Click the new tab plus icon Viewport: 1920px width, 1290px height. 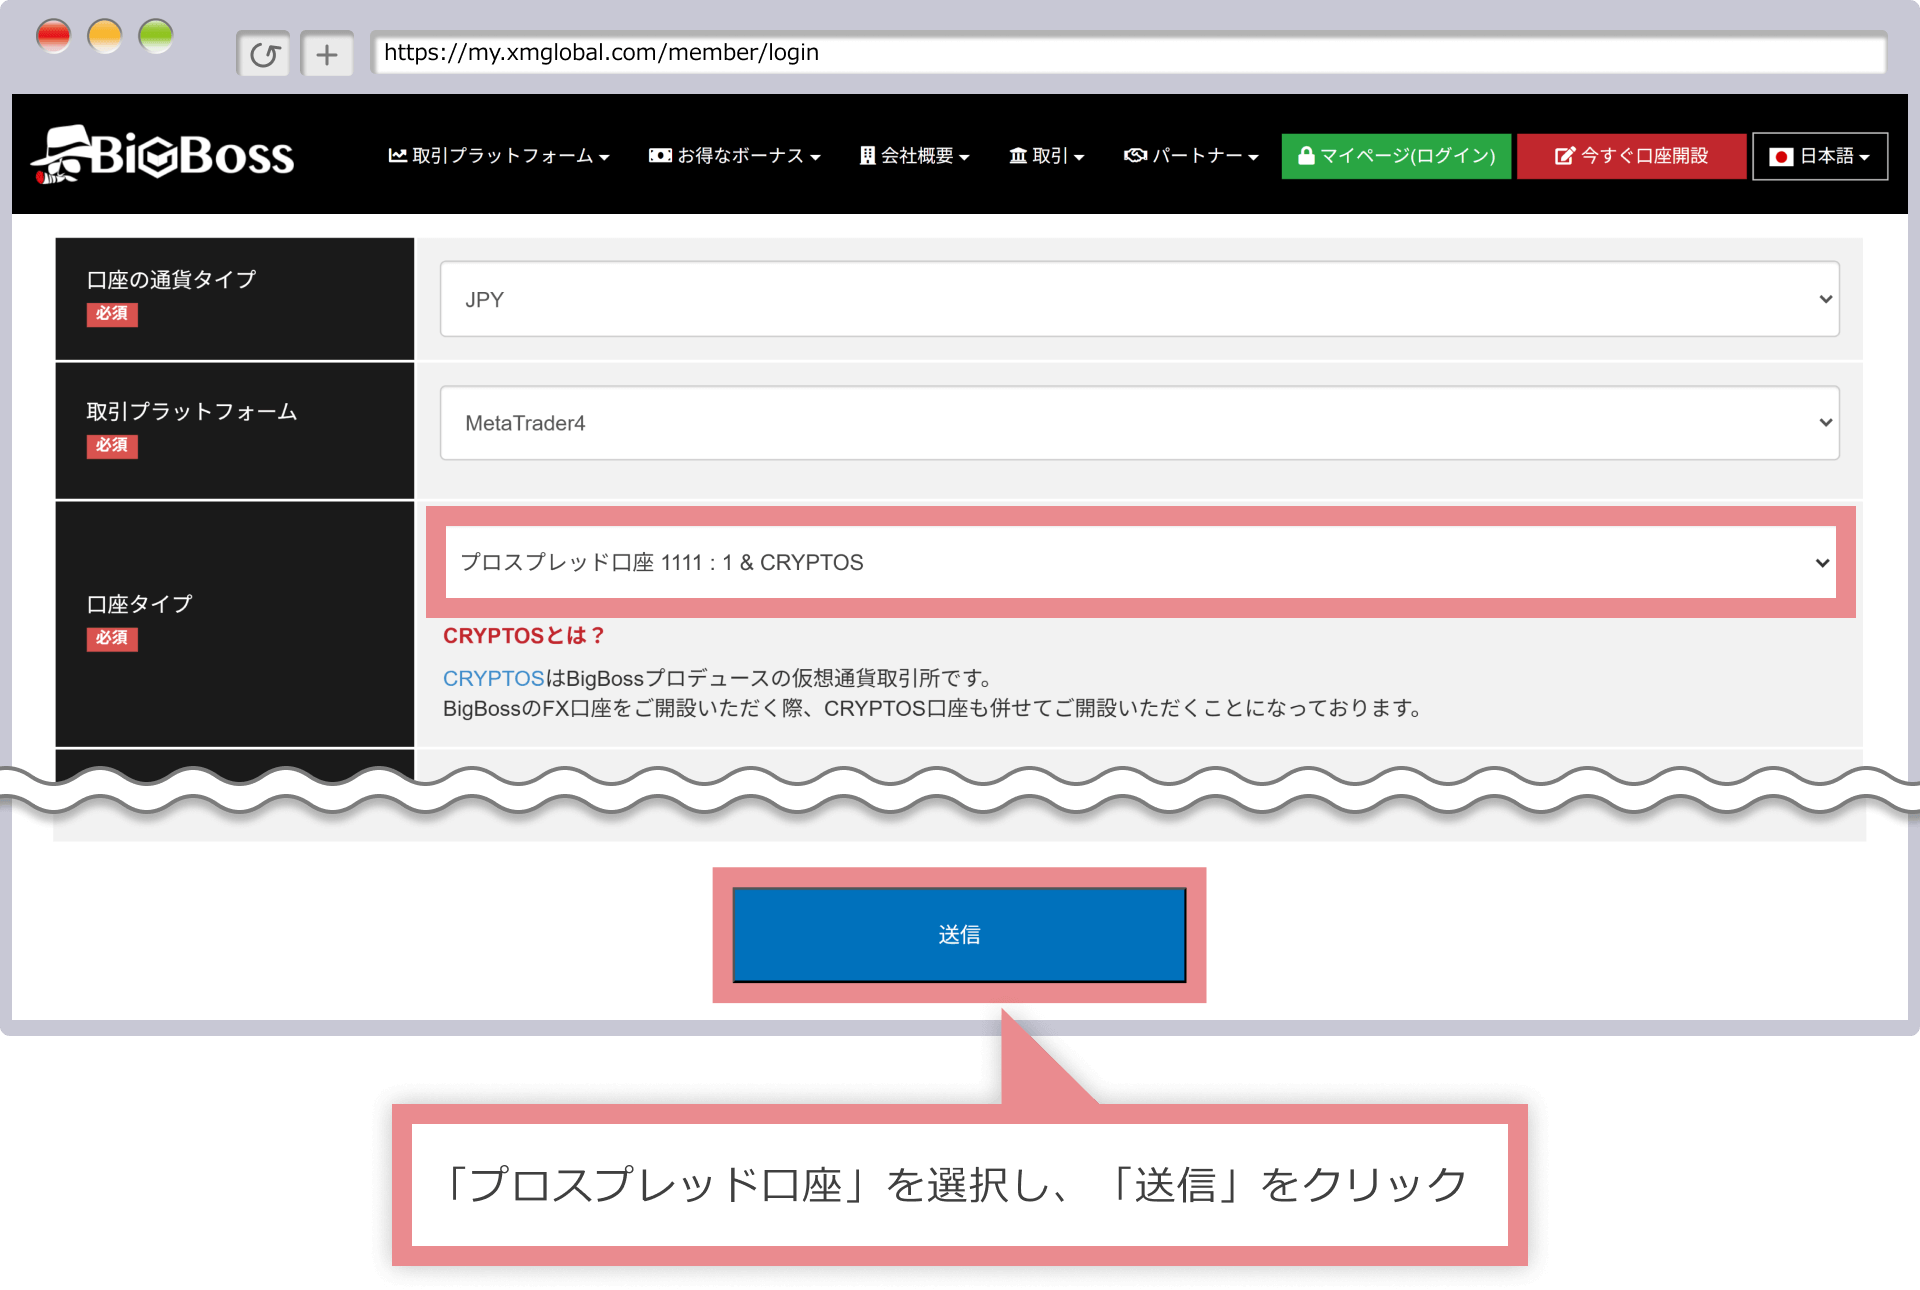(327, 54)
